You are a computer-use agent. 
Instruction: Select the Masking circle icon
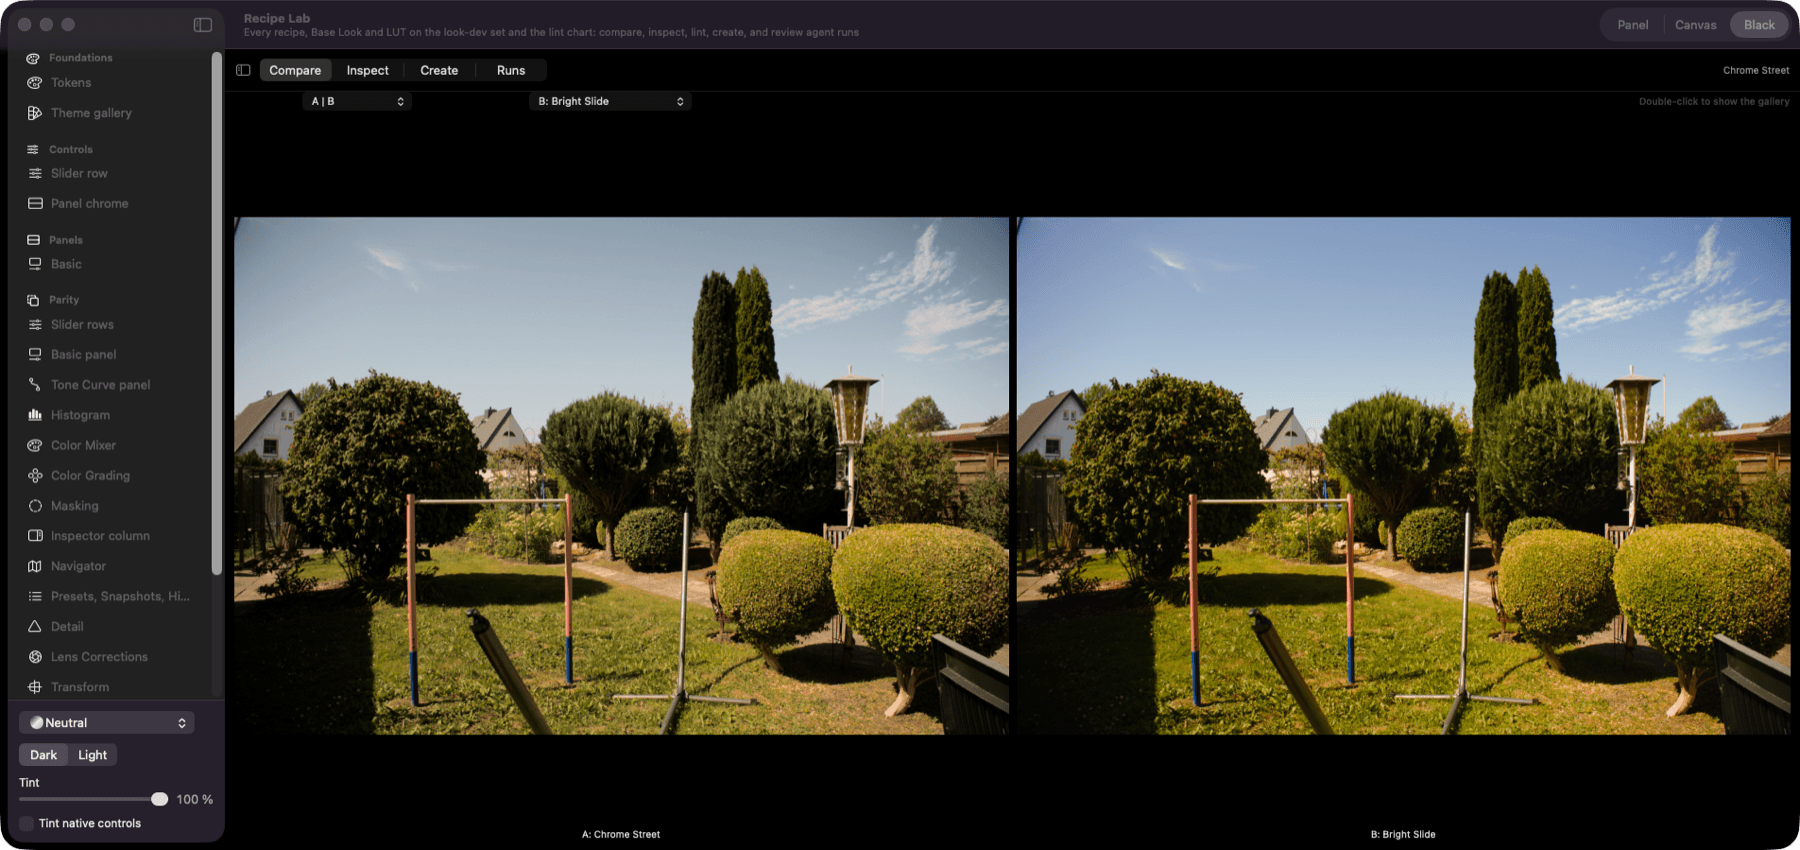click(35, 506)
